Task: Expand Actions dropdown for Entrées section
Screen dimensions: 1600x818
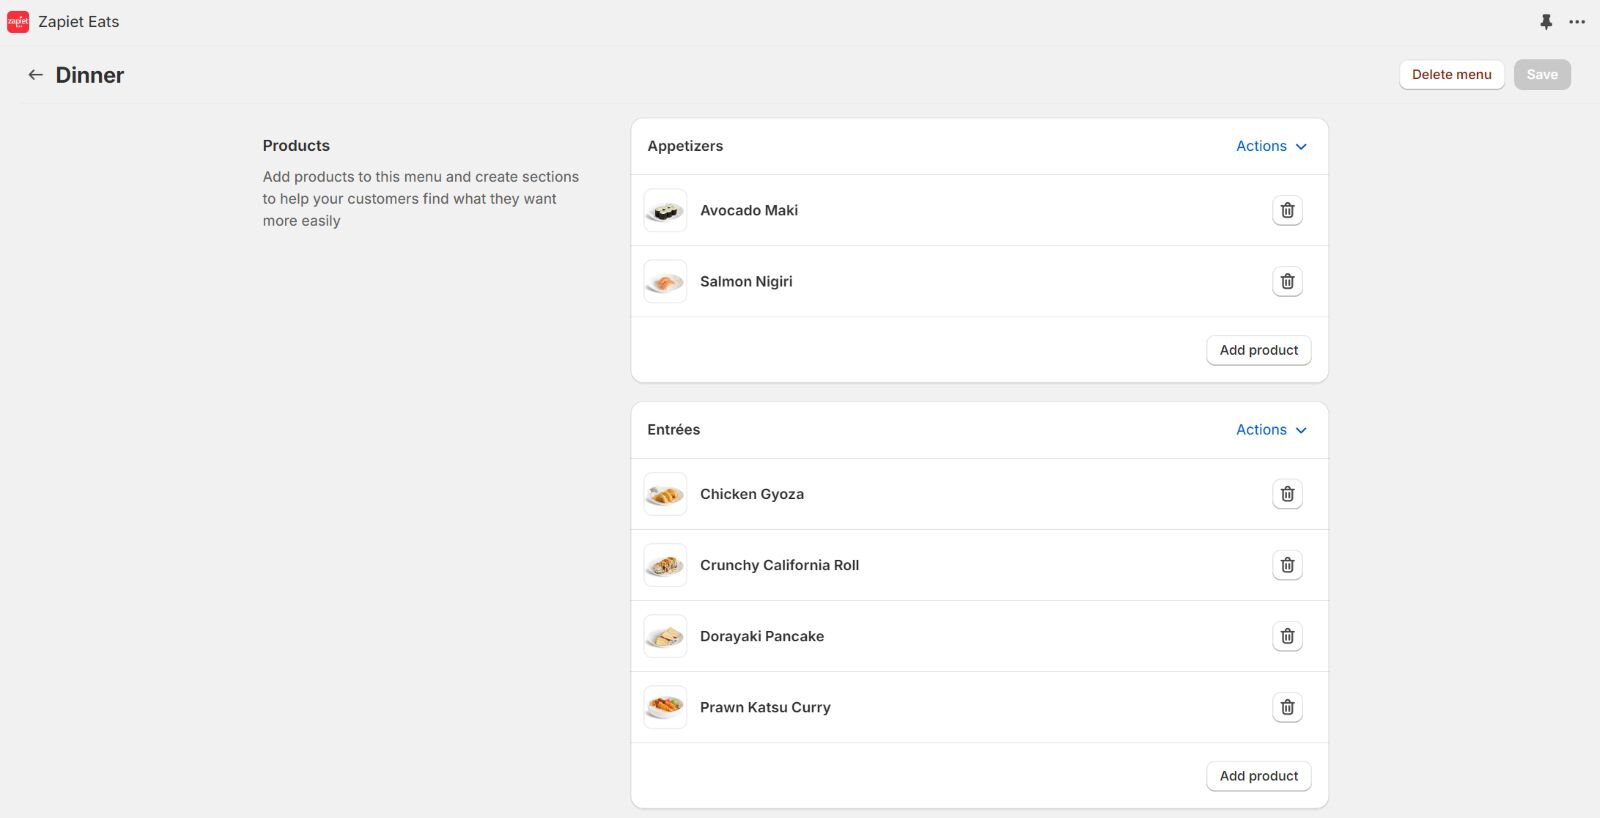Action: pos(1271,430)
